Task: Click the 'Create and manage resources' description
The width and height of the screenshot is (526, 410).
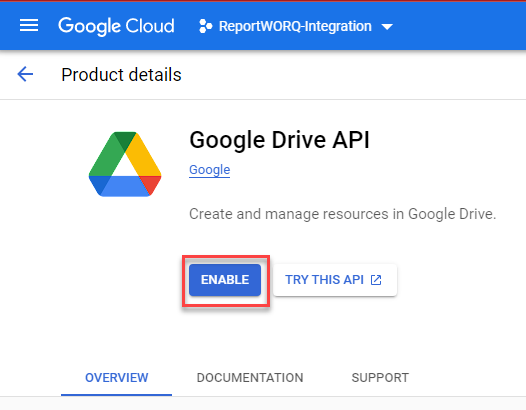Action: pos(343,214)
